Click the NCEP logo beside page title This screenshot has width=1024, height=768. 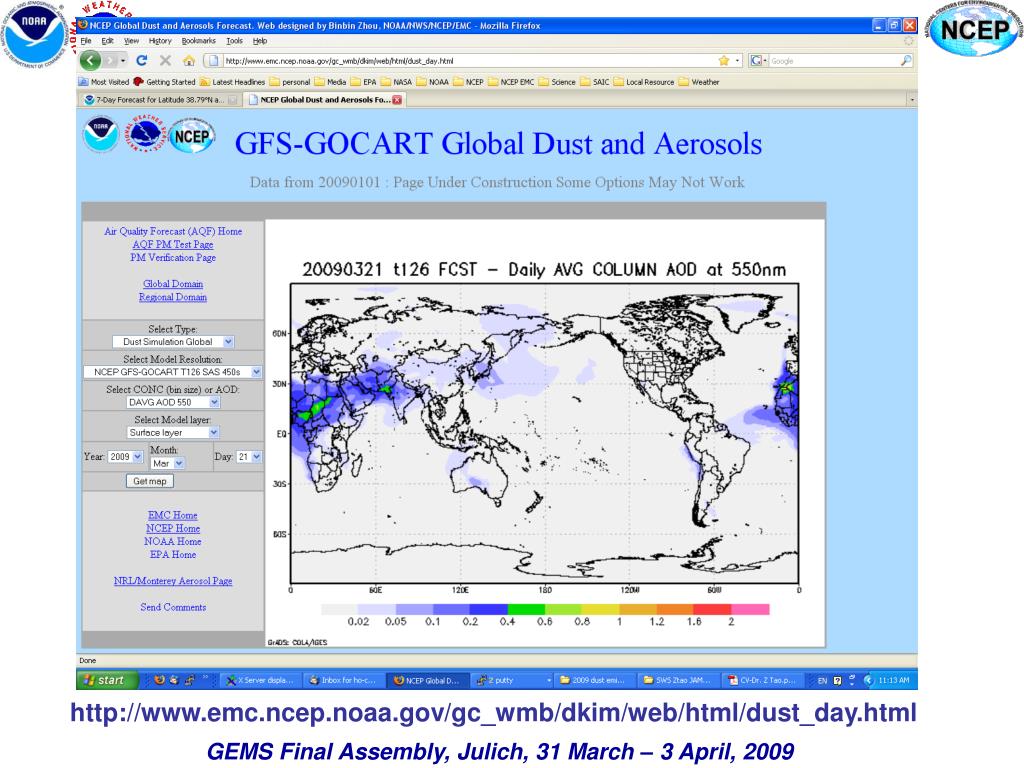pyautogui.click(x=191, y=136)
